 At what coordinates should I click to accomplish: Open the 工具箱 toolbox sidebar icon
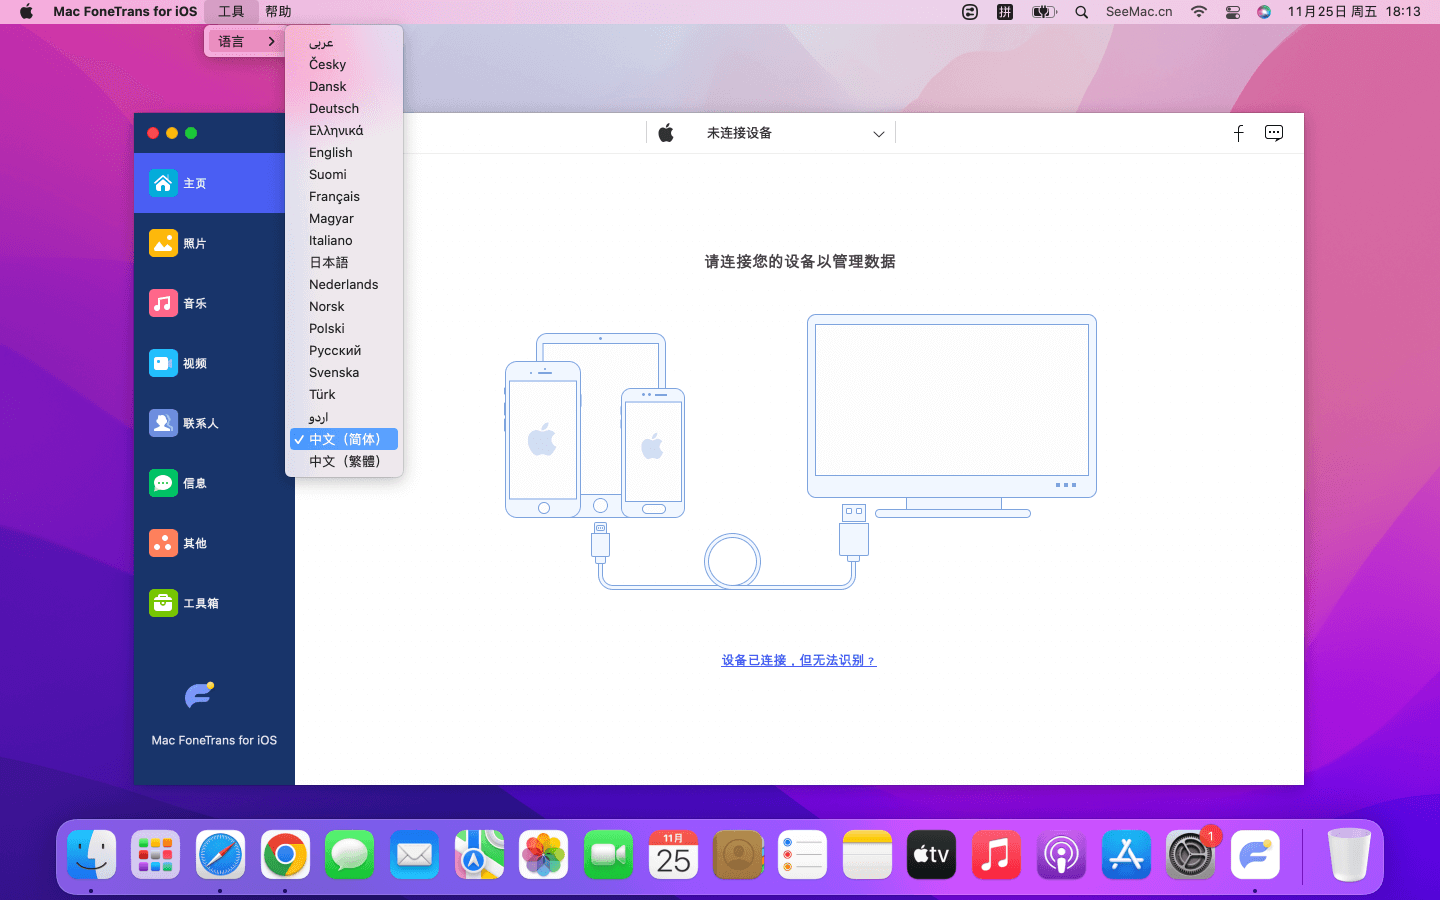pos(163,603)
